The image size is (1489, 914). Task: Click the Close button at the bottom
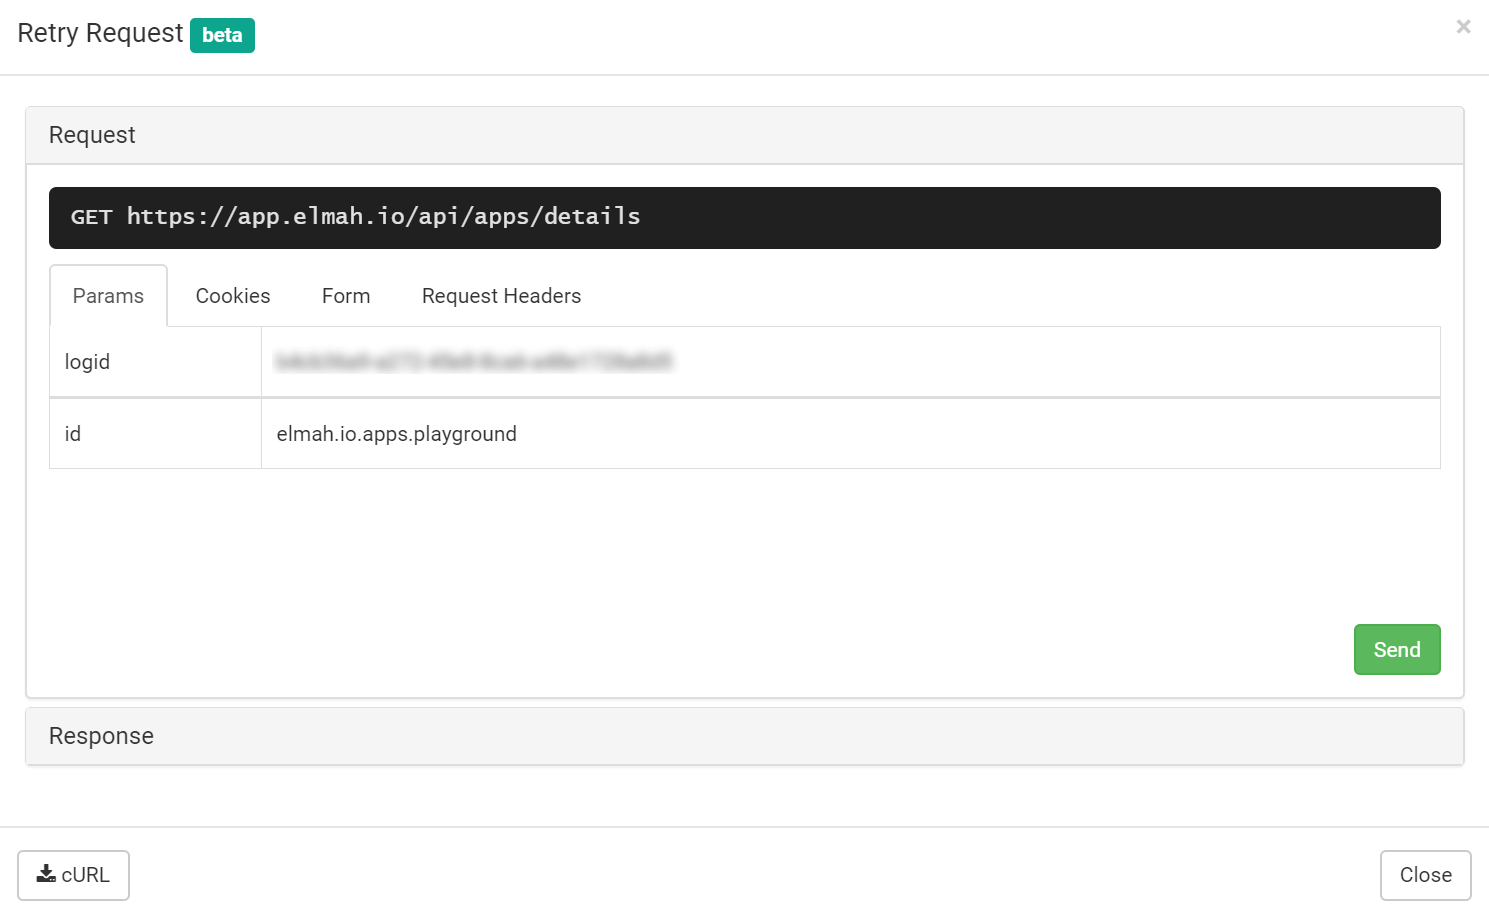tap(1425, 874)
